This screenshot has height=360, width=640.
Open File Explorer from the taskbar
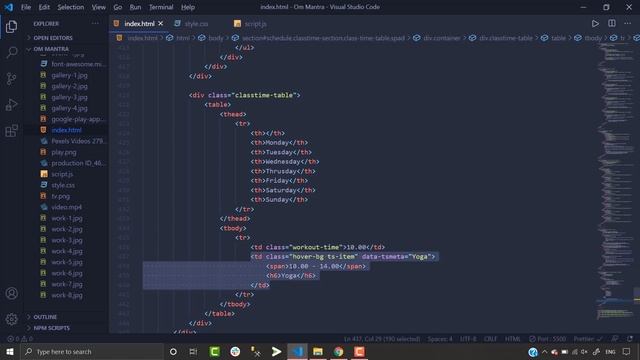318,351
